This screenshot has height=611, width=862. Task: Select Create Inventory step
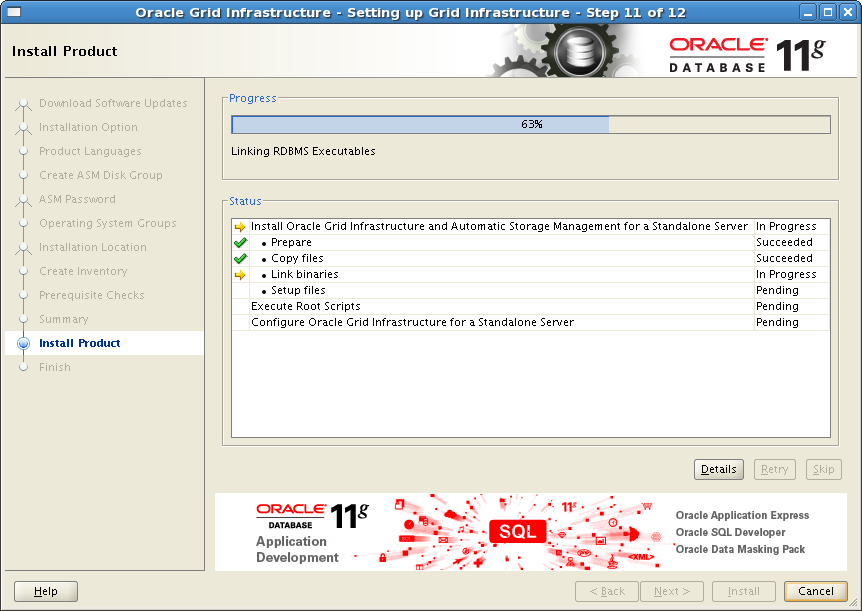[83, 271]
